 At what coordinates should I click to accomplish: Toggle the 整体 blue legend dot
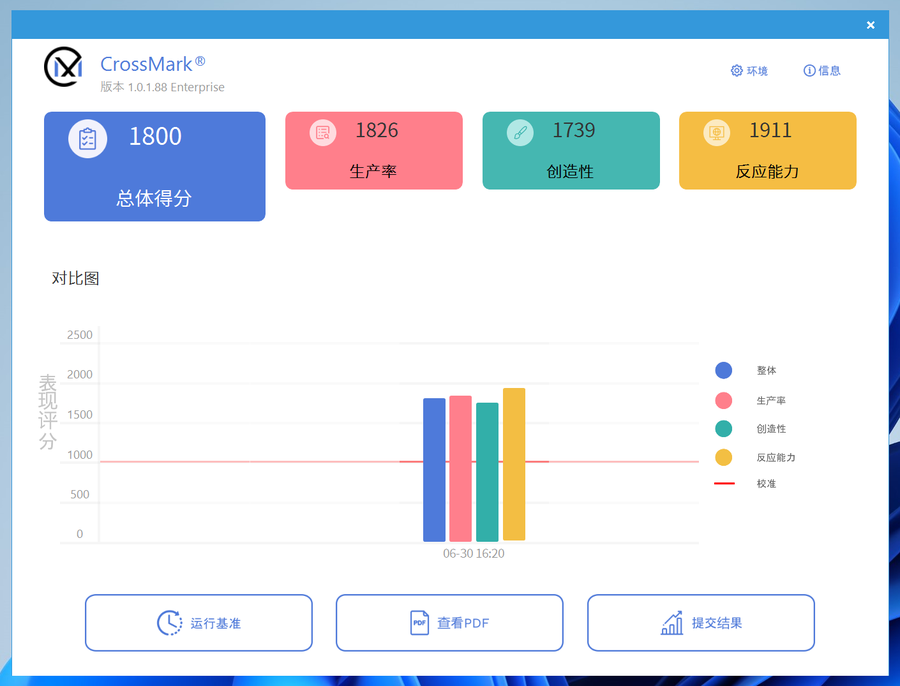[723, 370]
